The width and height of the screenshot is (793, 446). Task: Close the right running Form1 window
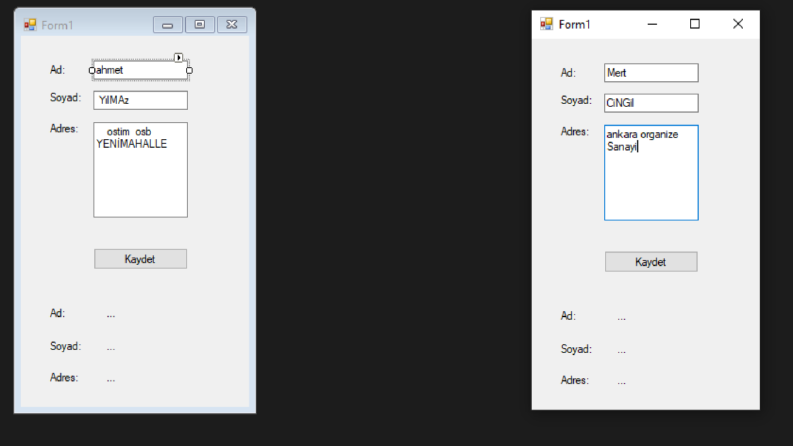tap(738, 24)
